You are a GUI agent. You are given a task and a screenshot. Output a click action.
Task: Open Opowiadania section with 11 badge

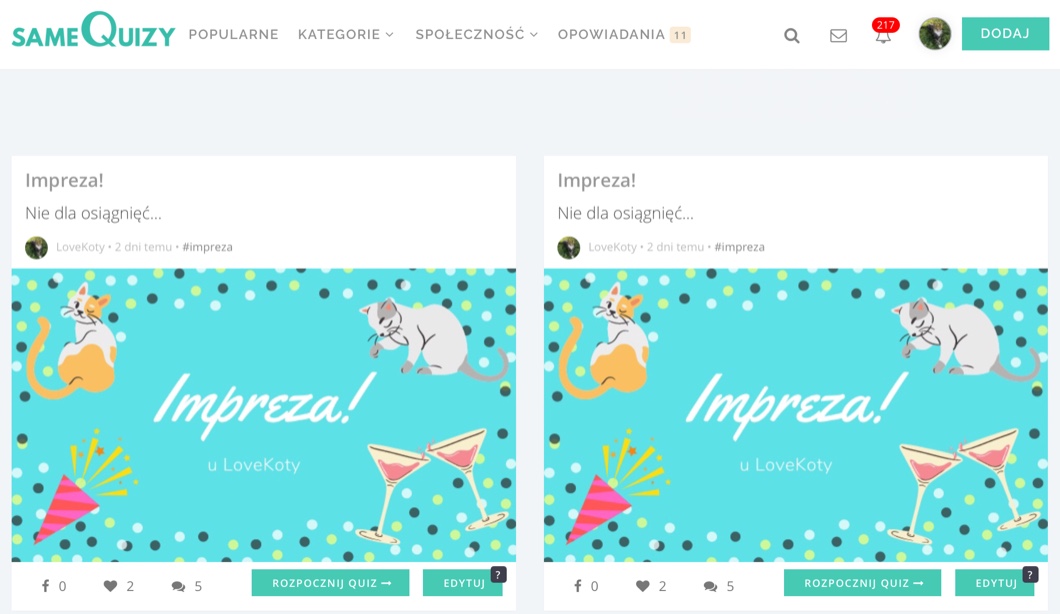click(623, 34)
